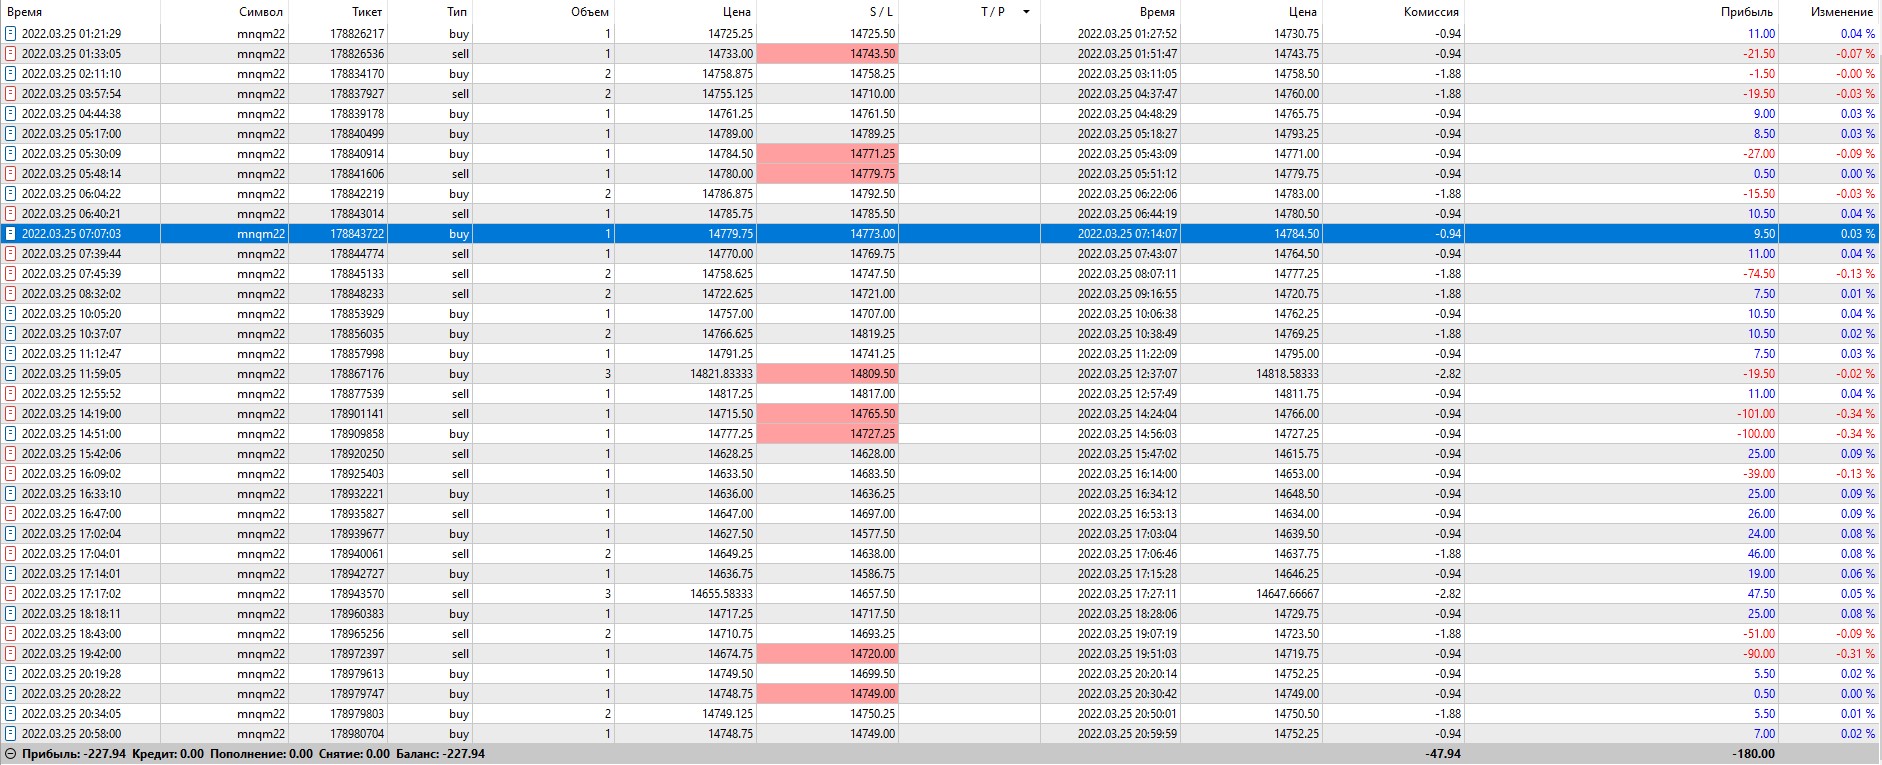Click the buy icon next to 10:05:20
Viewport: 1882px width, 765px height.
click(x=11, y=314)
